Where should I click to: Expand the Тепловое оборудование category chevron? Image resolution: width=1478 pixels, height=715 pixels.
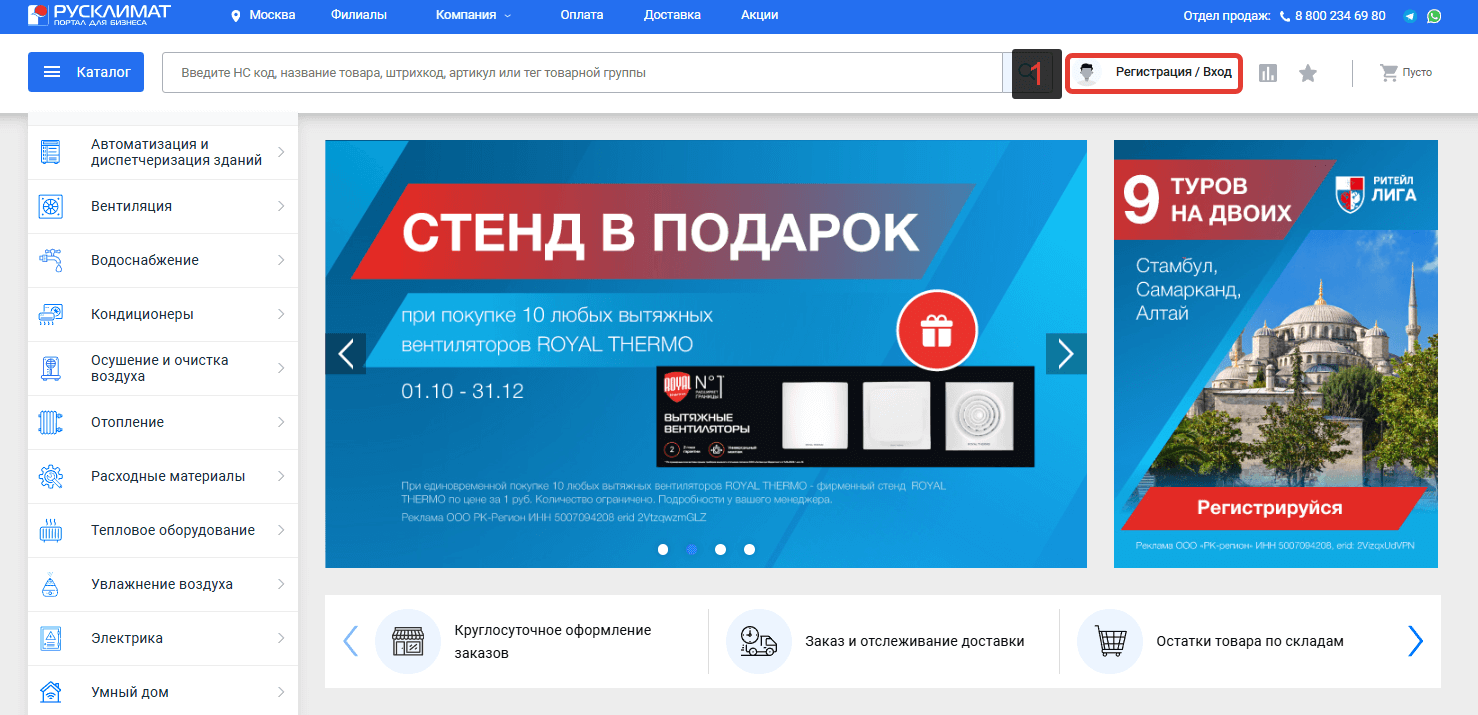[x=281, y=530]
